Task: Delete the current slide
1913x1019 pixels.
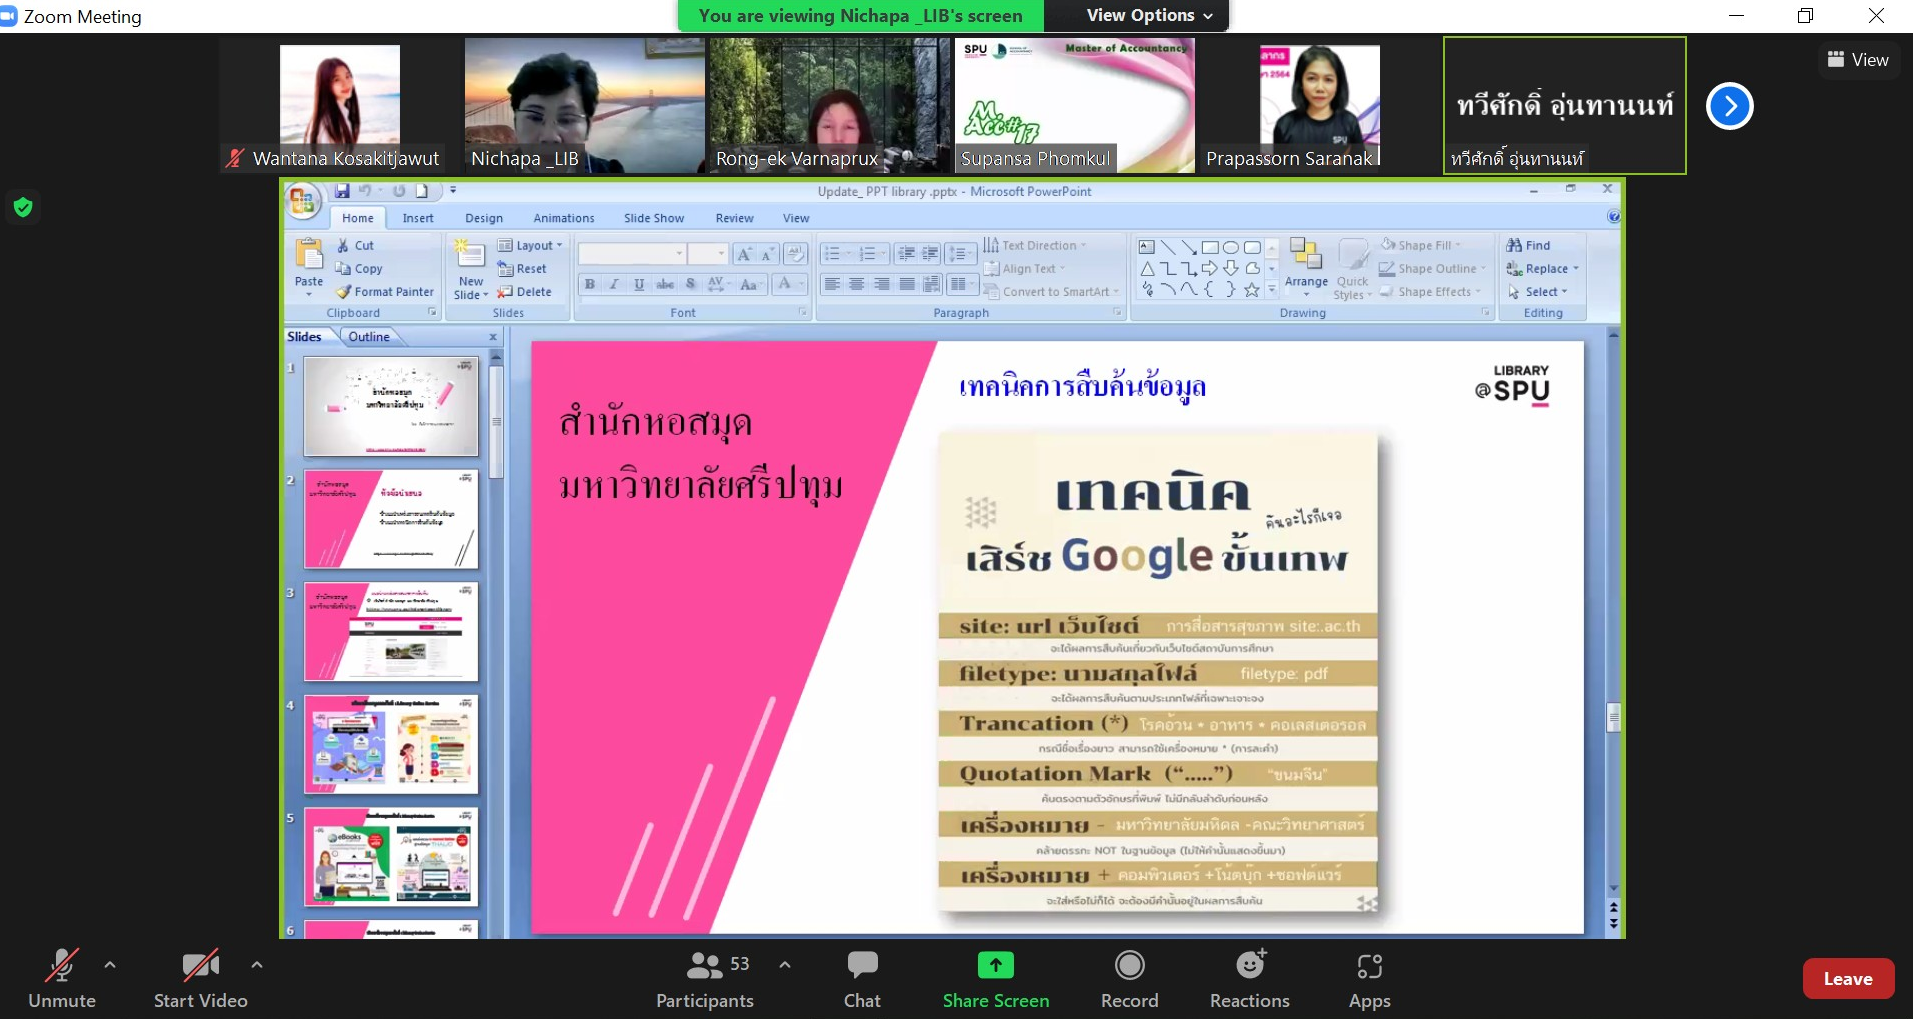Action: coord(525,291)
